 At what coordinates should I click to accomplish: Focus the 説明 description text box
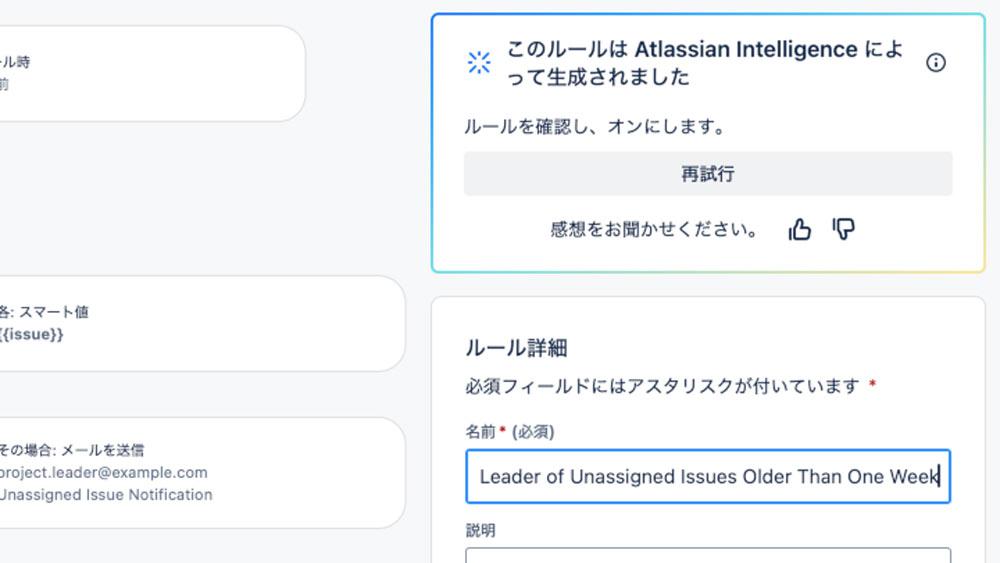(x=708, y=555)
